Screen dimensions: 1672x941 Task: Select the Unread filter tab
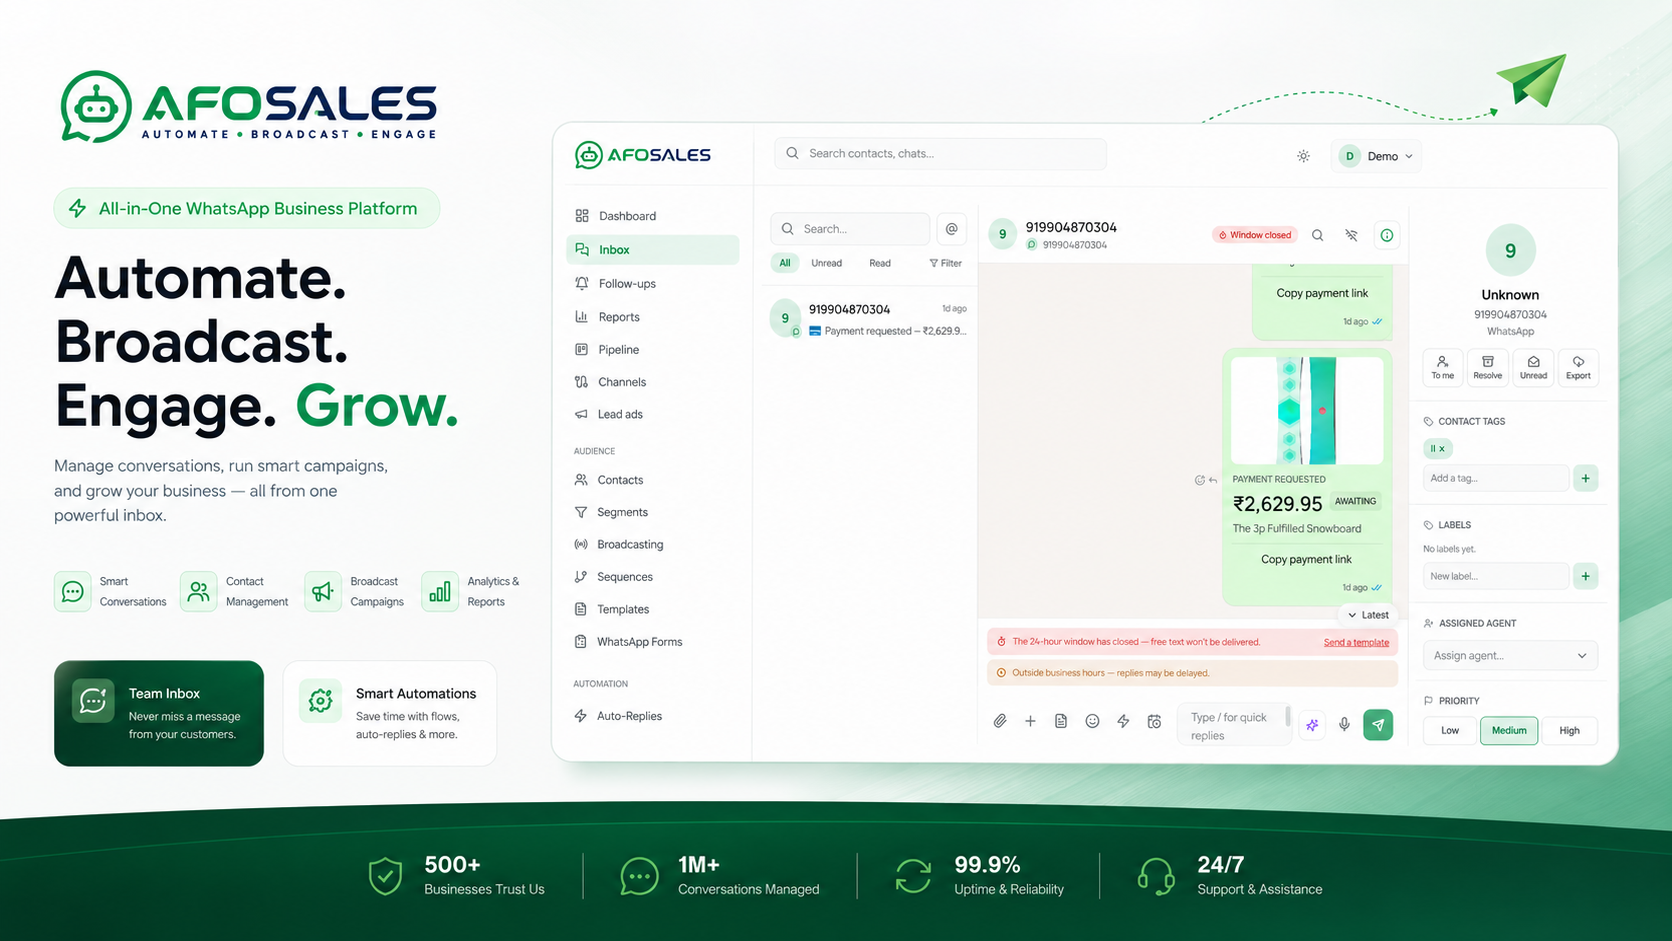[x=826, y=263]
